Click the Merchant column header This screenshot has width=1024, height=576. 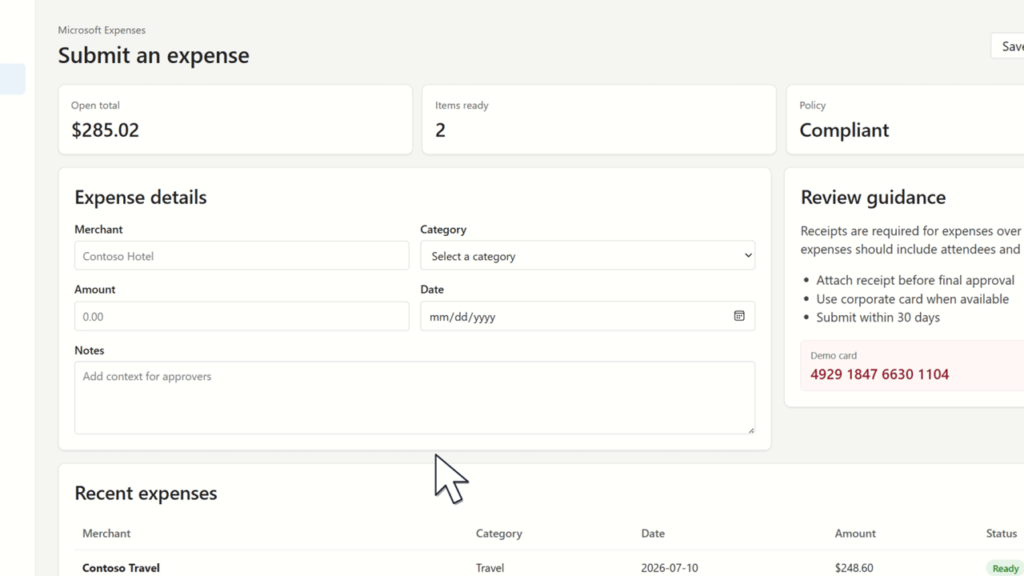click(106, 534)
